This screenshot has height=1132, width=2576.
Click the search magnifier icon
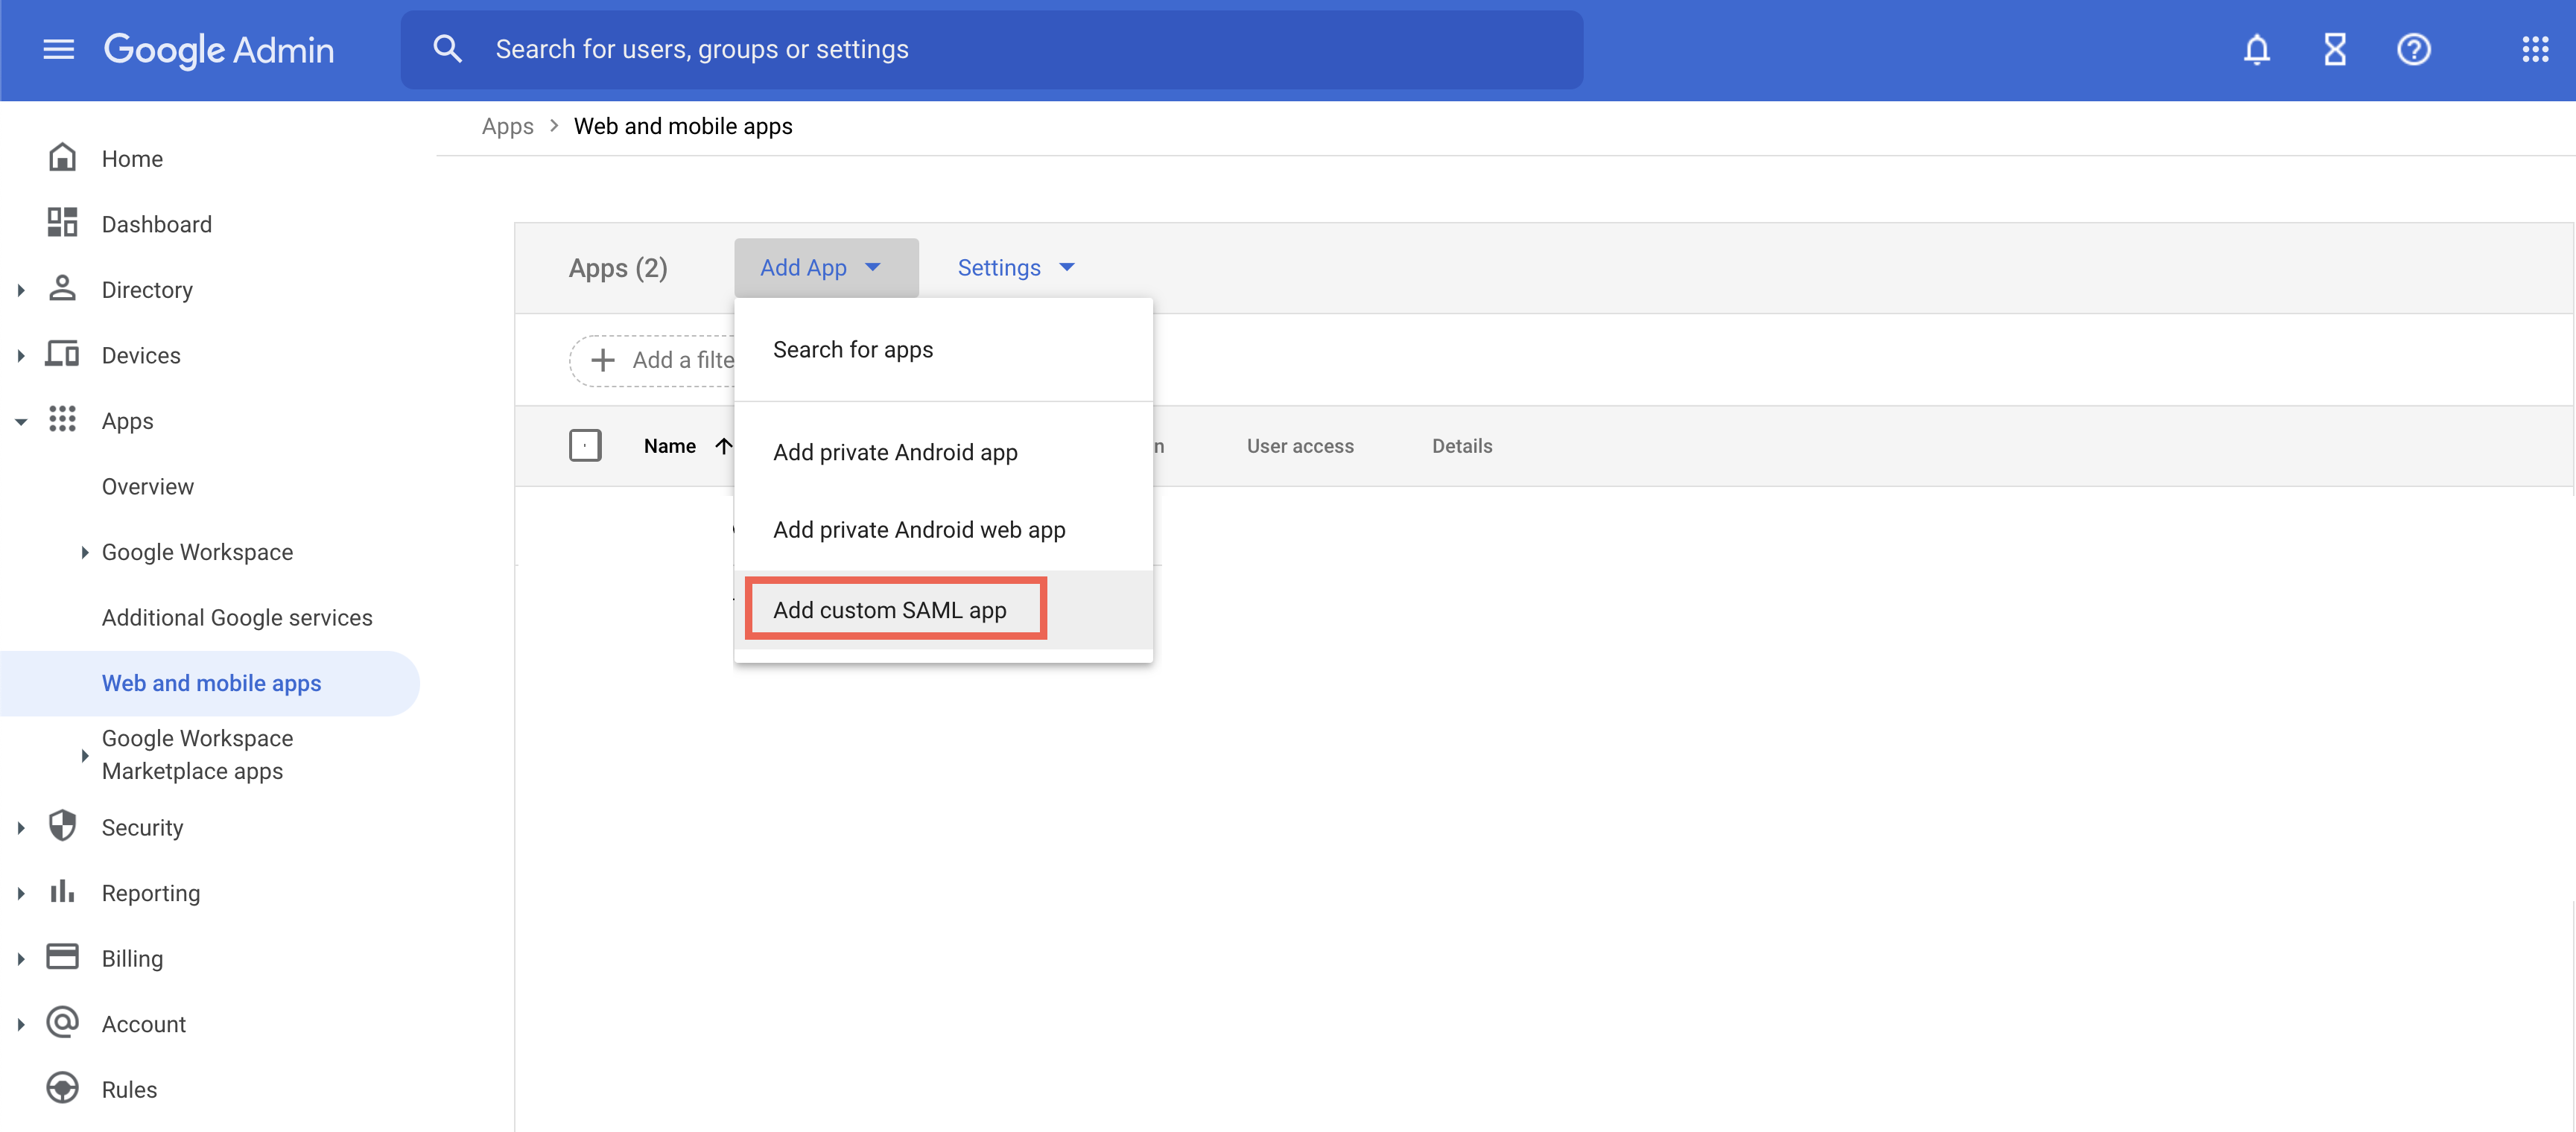point(447,49)
